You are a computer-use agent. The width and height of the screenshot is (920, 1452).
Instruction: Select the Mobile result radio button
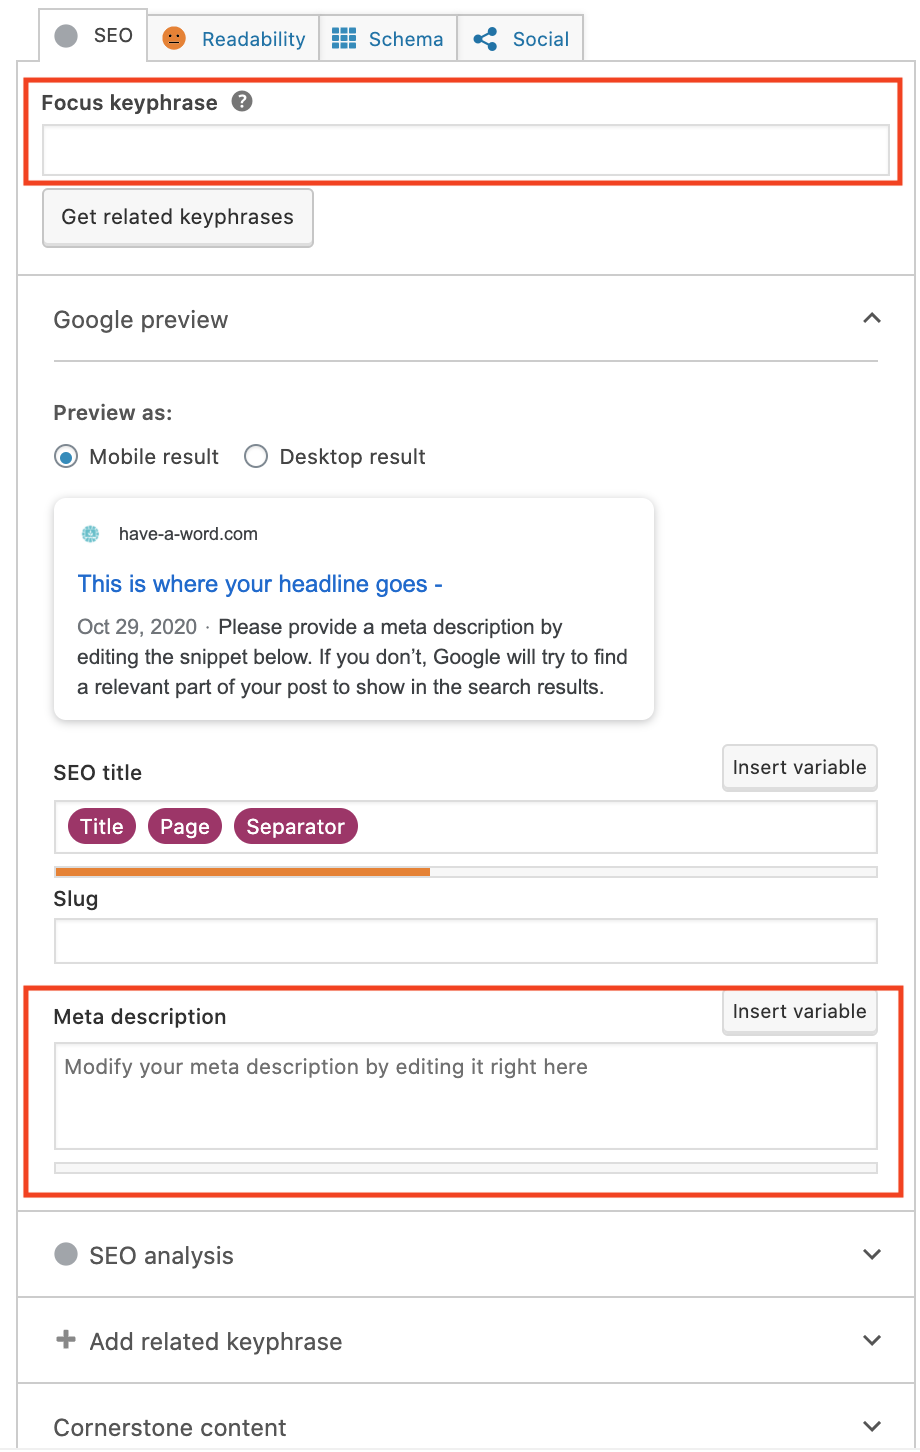click(66, 457)
